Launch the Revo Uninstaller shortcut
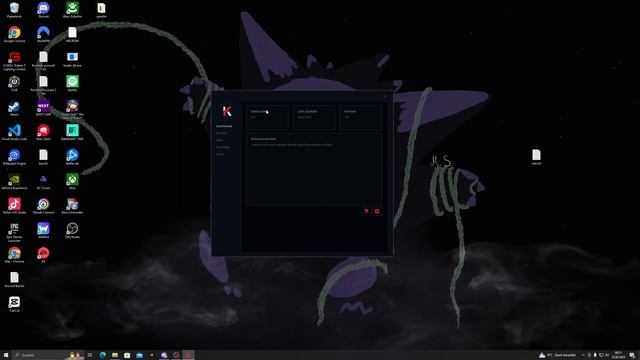The height and width of the screenshot is (360, 640). click(72, 206)
